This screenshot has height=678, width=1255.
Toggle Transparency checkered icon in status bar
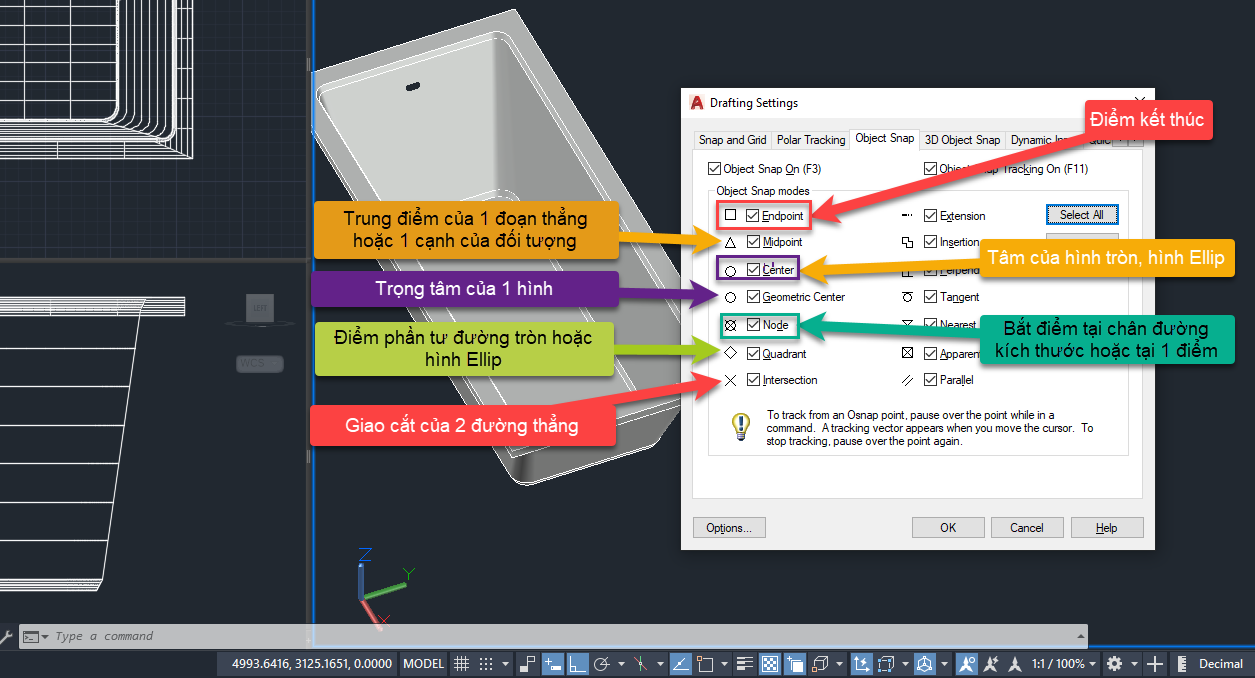[770, 663]
